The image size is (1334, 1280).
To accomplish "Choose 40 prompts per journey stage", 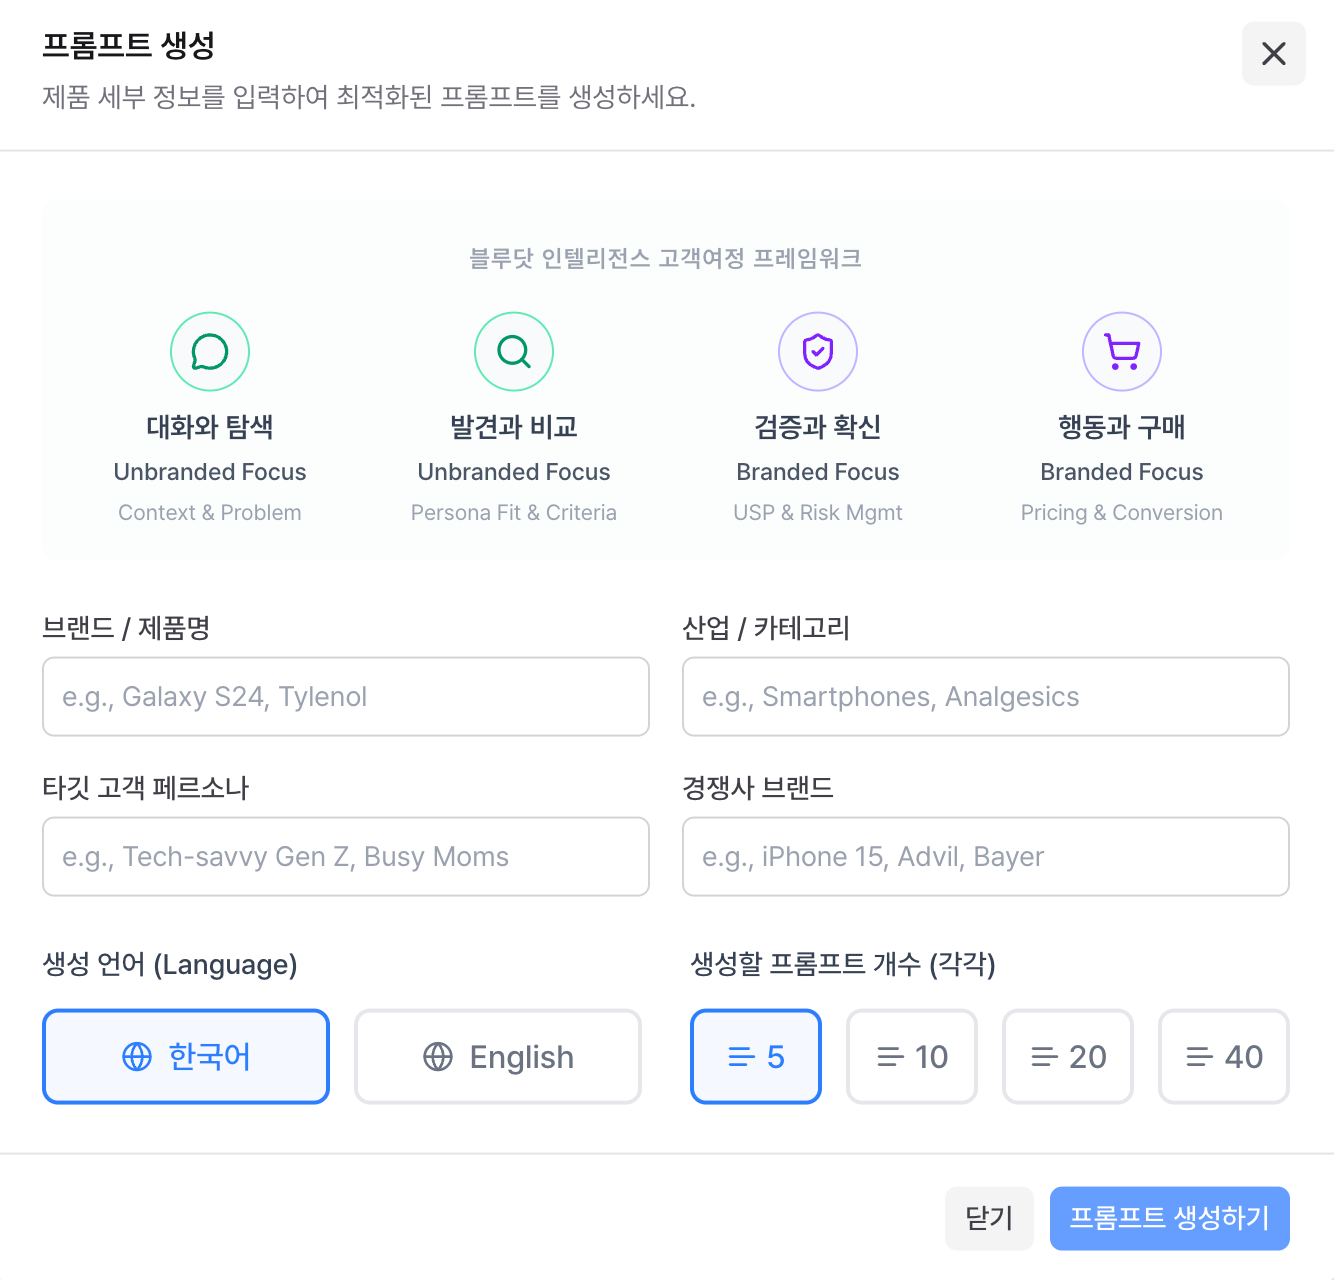I will [1223, 1056].
